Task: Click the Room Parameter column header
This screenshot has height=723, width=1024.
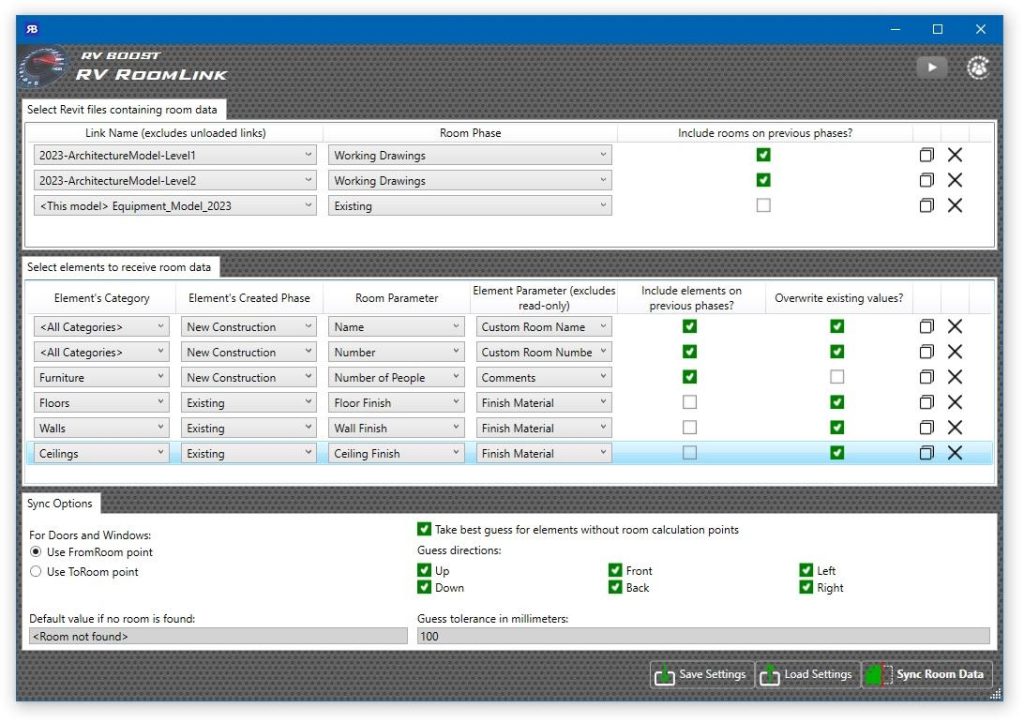Action: pyautogui.click(x=396, y=298)
